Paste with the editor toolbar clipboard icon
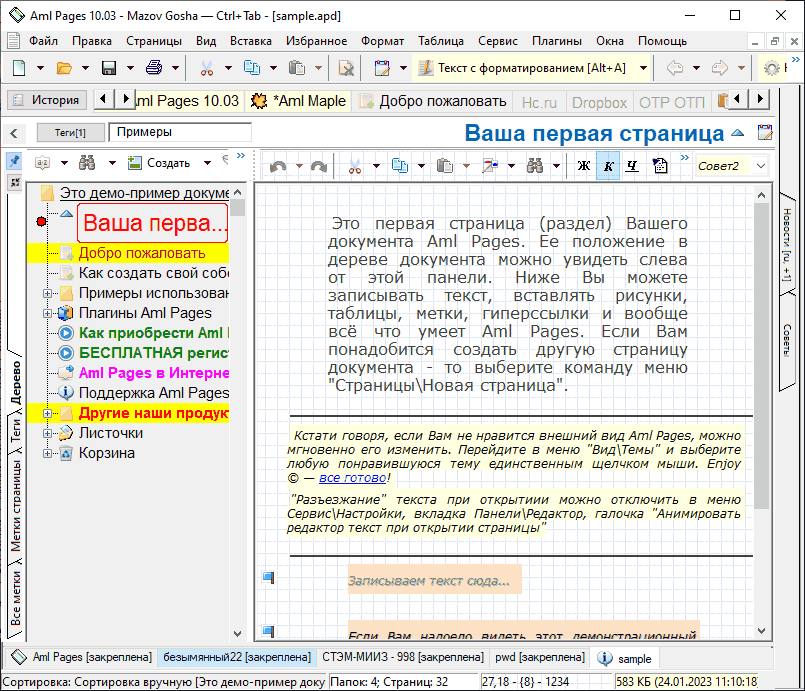Viewport: 805px width, 691px height. (x=445, y=166)
